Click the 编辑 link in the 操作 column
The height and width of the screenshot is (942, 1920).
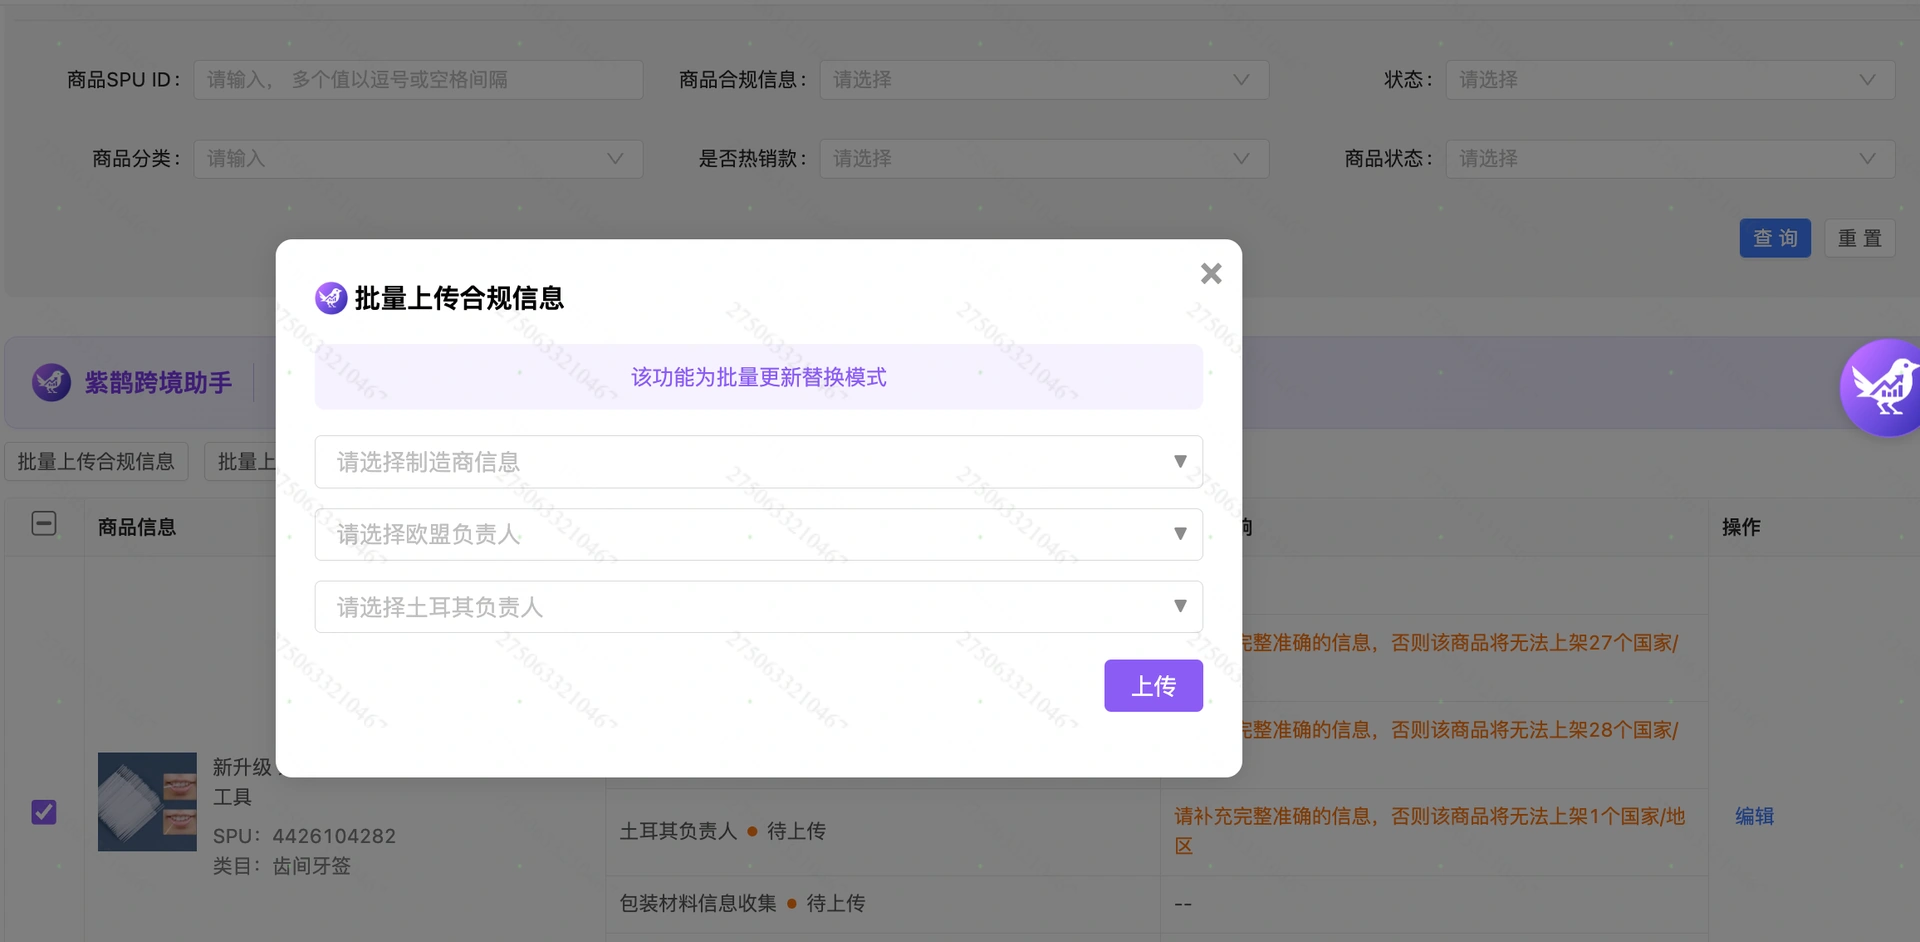[1754, 816]
